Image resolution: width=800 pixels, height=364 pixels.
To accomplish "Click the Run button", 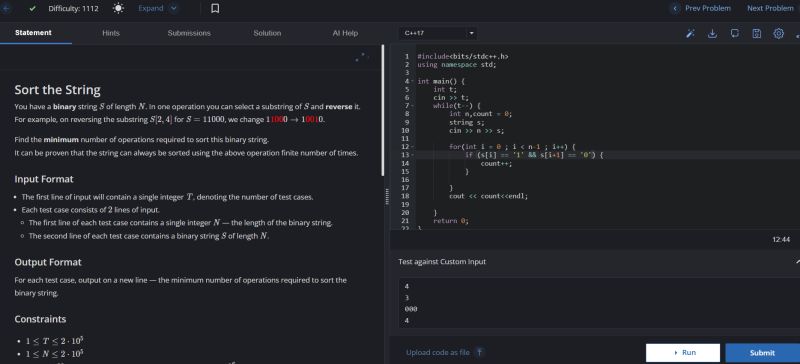I will coord(683,352).
